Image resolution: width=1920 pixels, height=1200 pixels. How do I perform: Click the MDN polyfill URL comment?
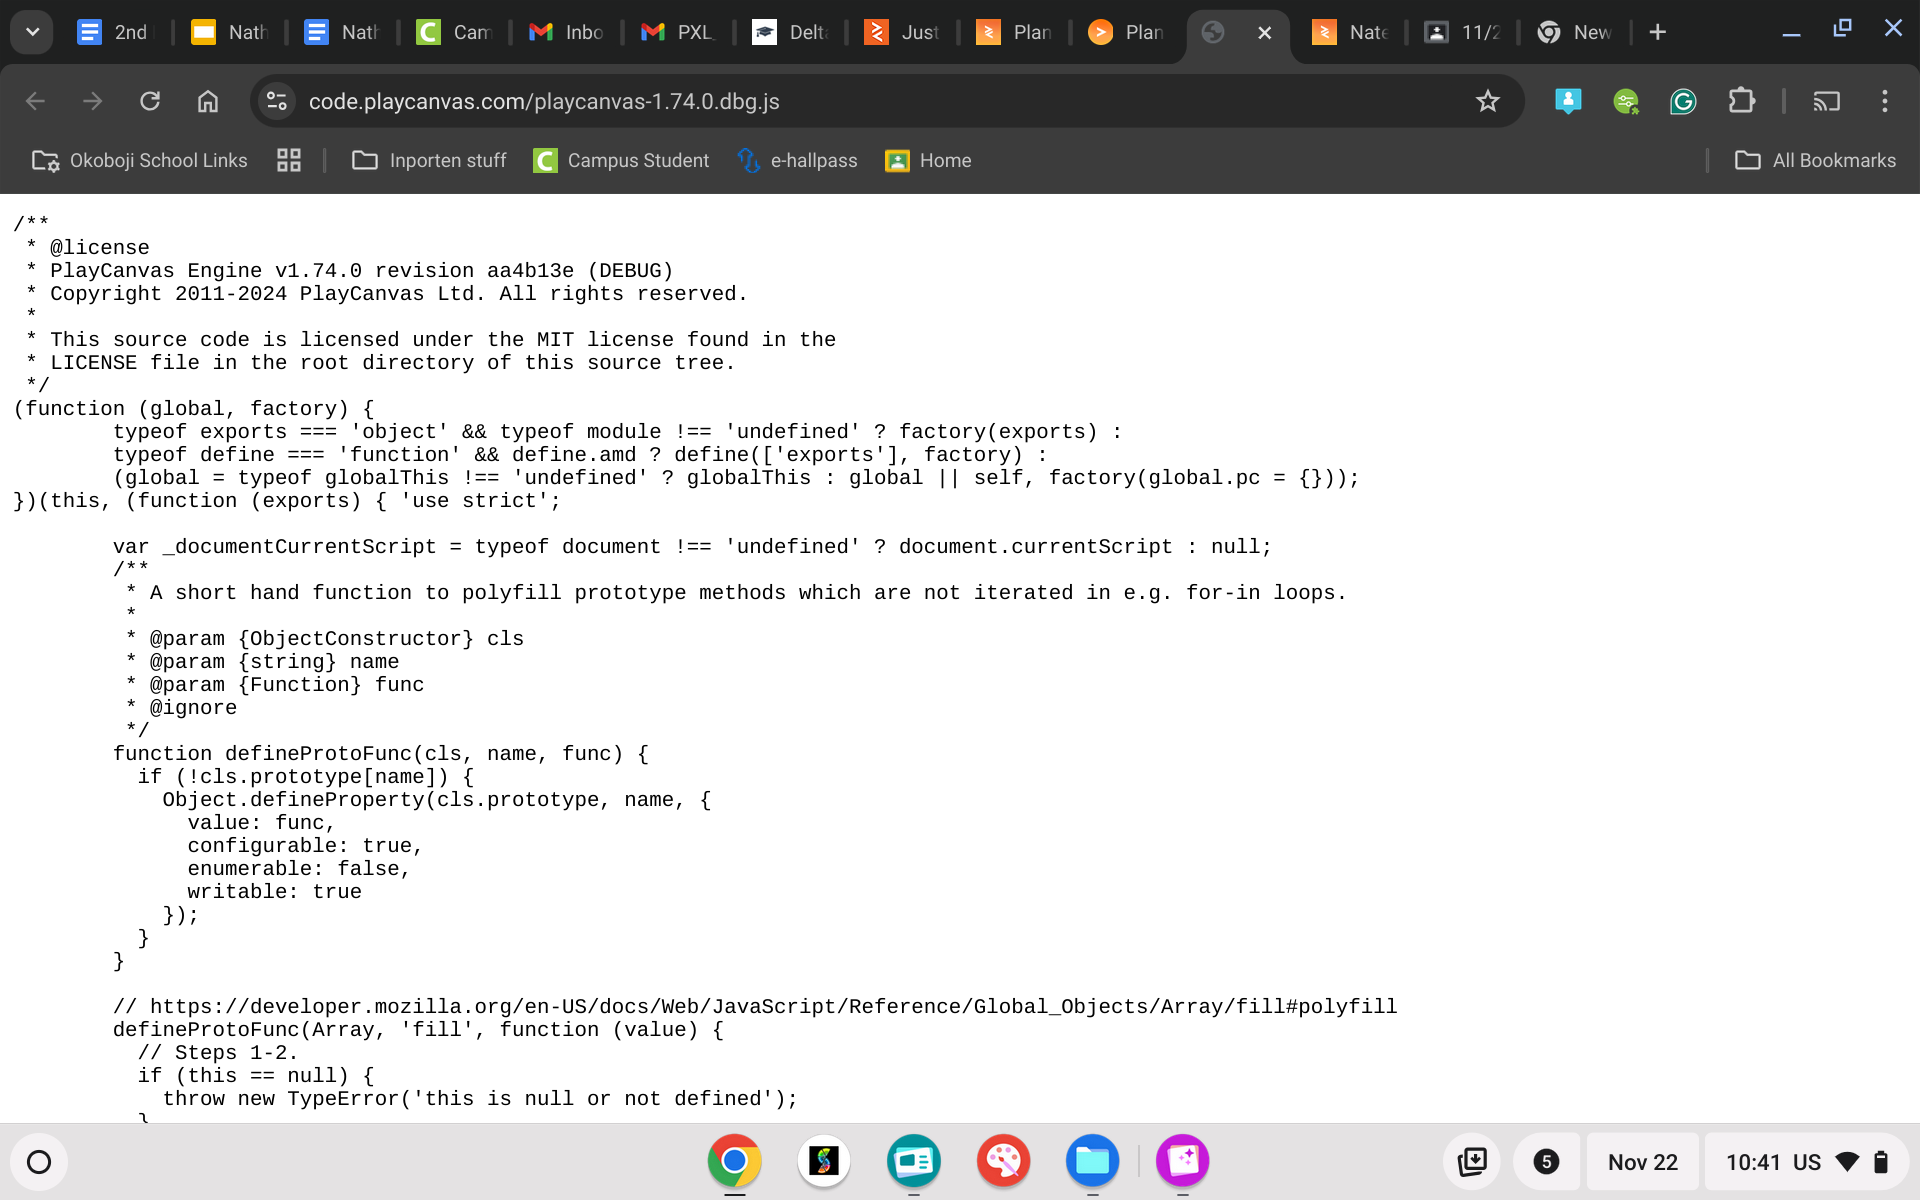tap(755, 1007)
